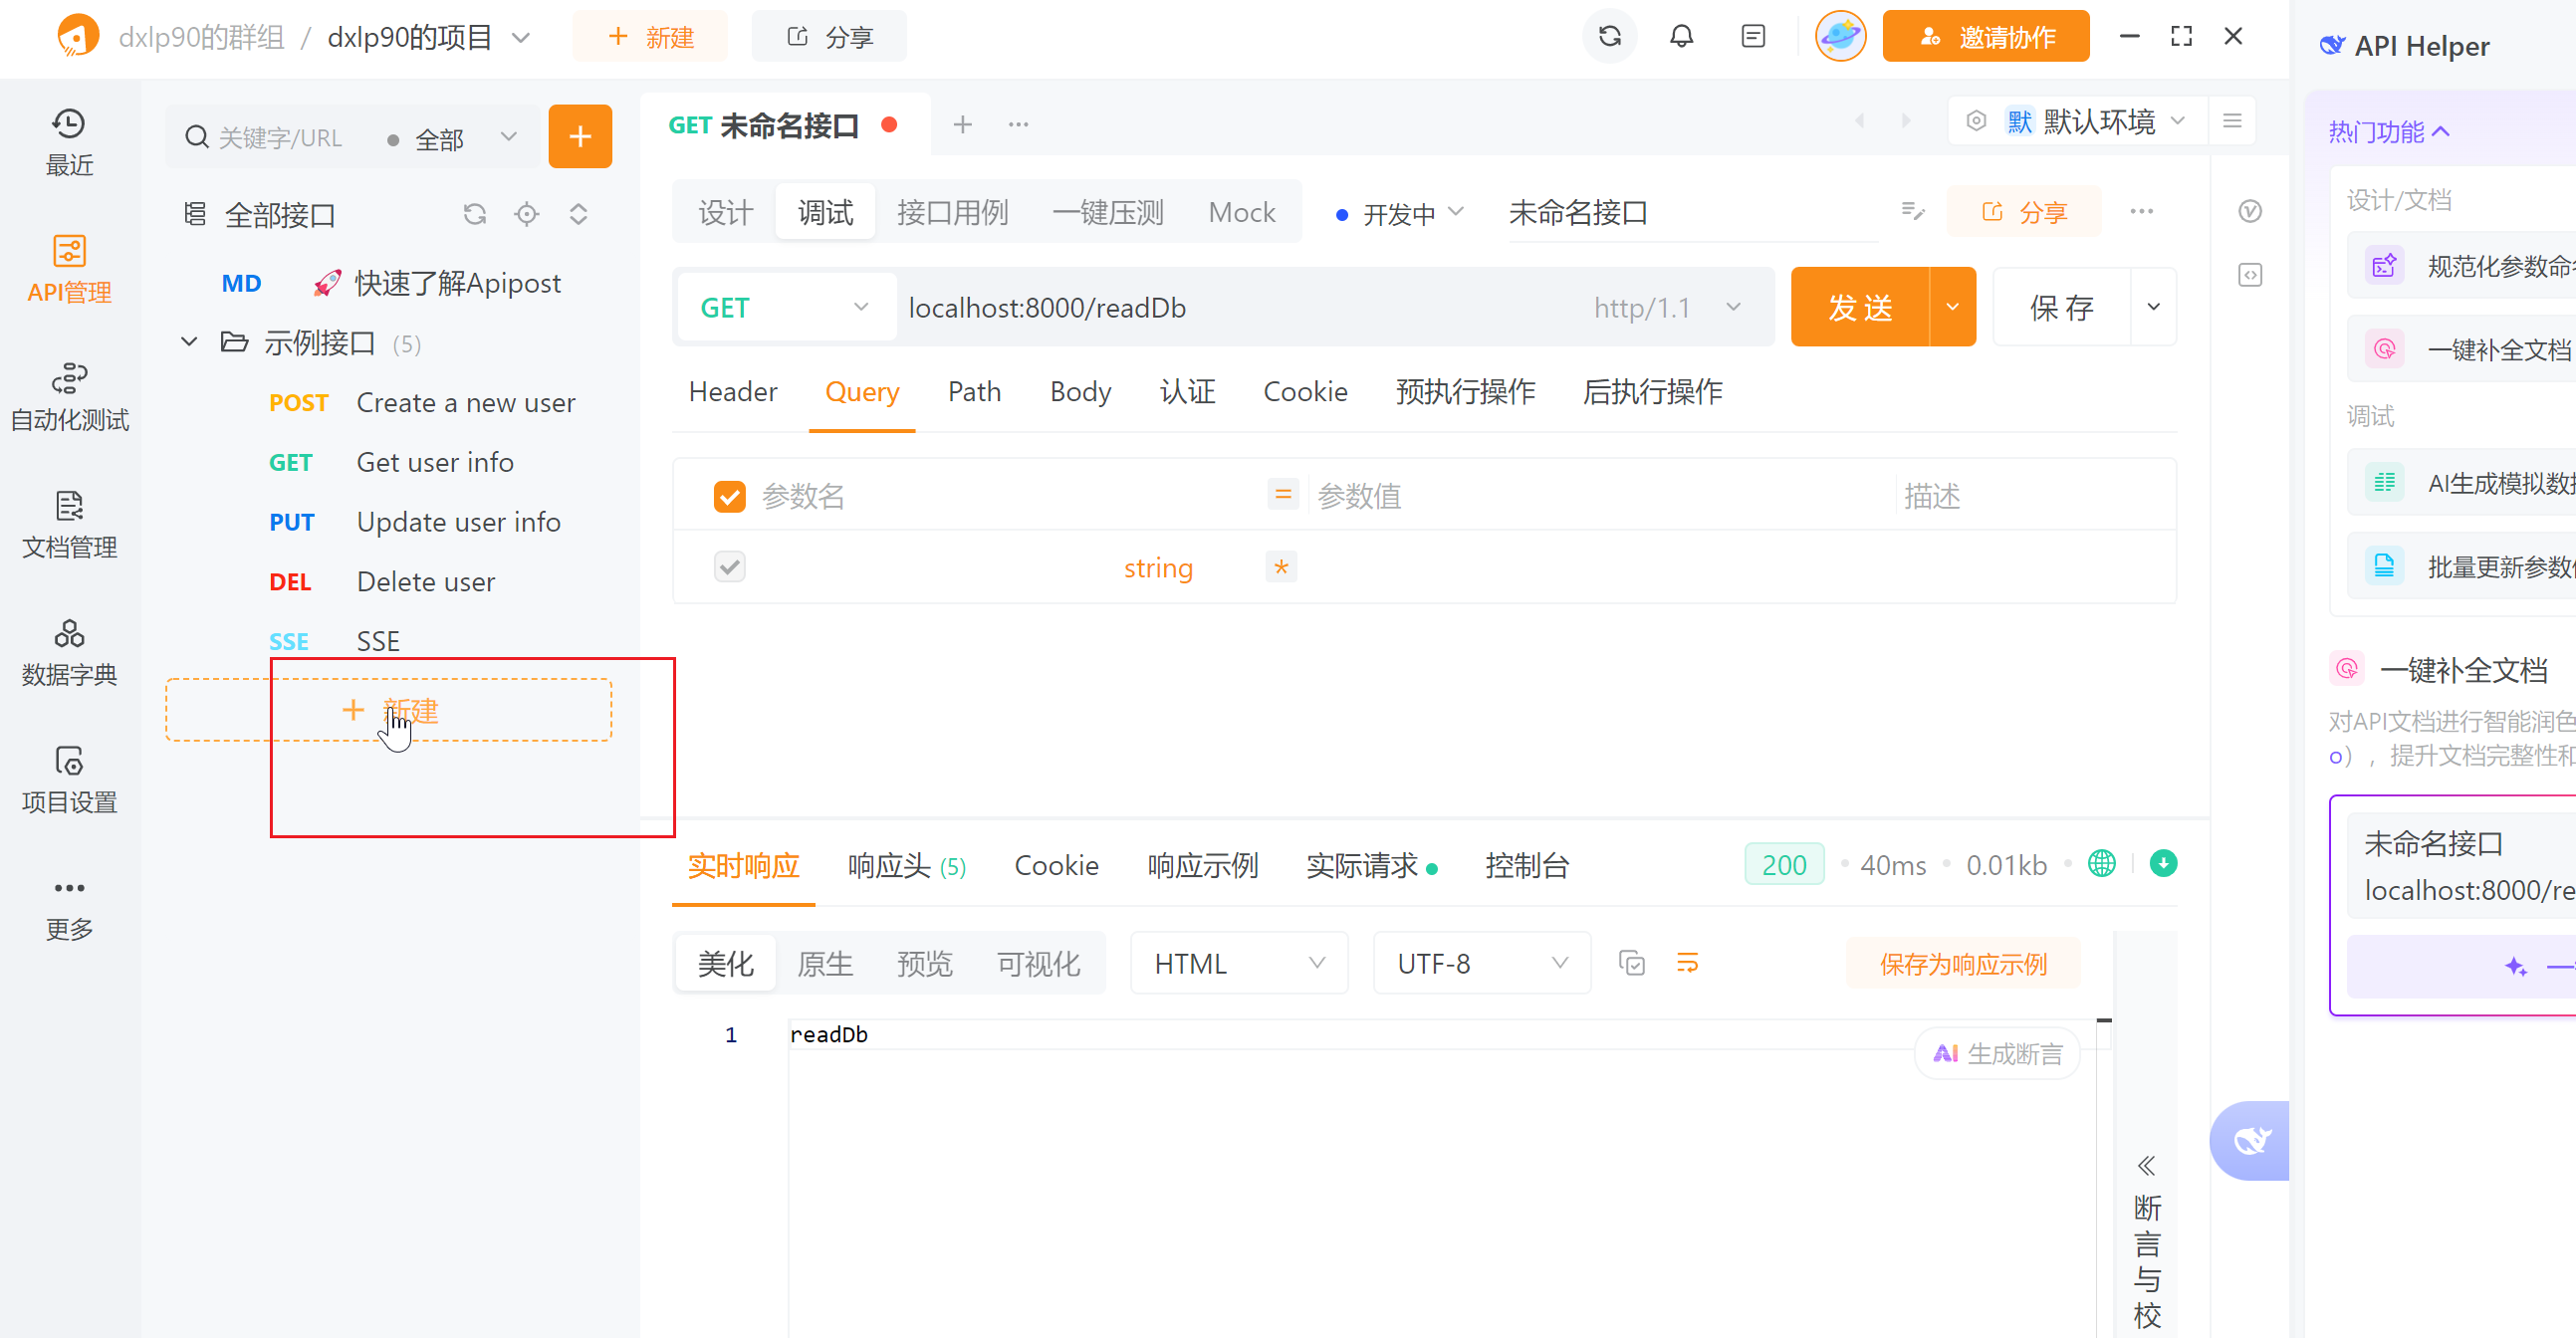The width and height of the screenshot is (2576, 1338).
Task: Click the orange plus add button
Action: (580, 136)
